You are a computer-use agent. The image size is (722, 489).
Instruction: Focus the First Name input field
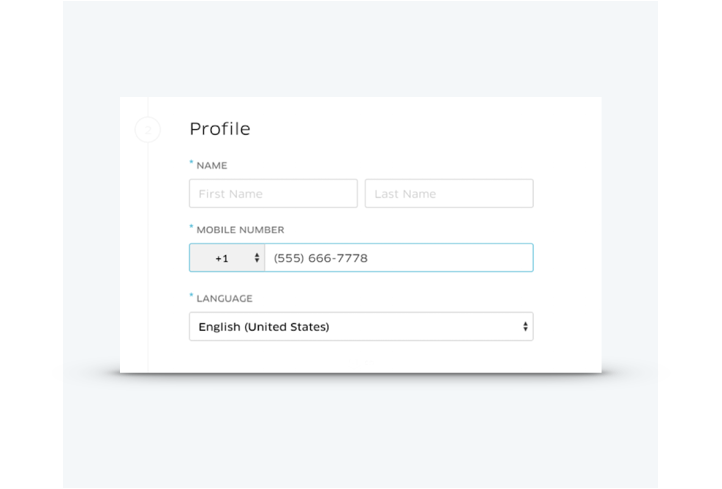[x=273, y=193]
